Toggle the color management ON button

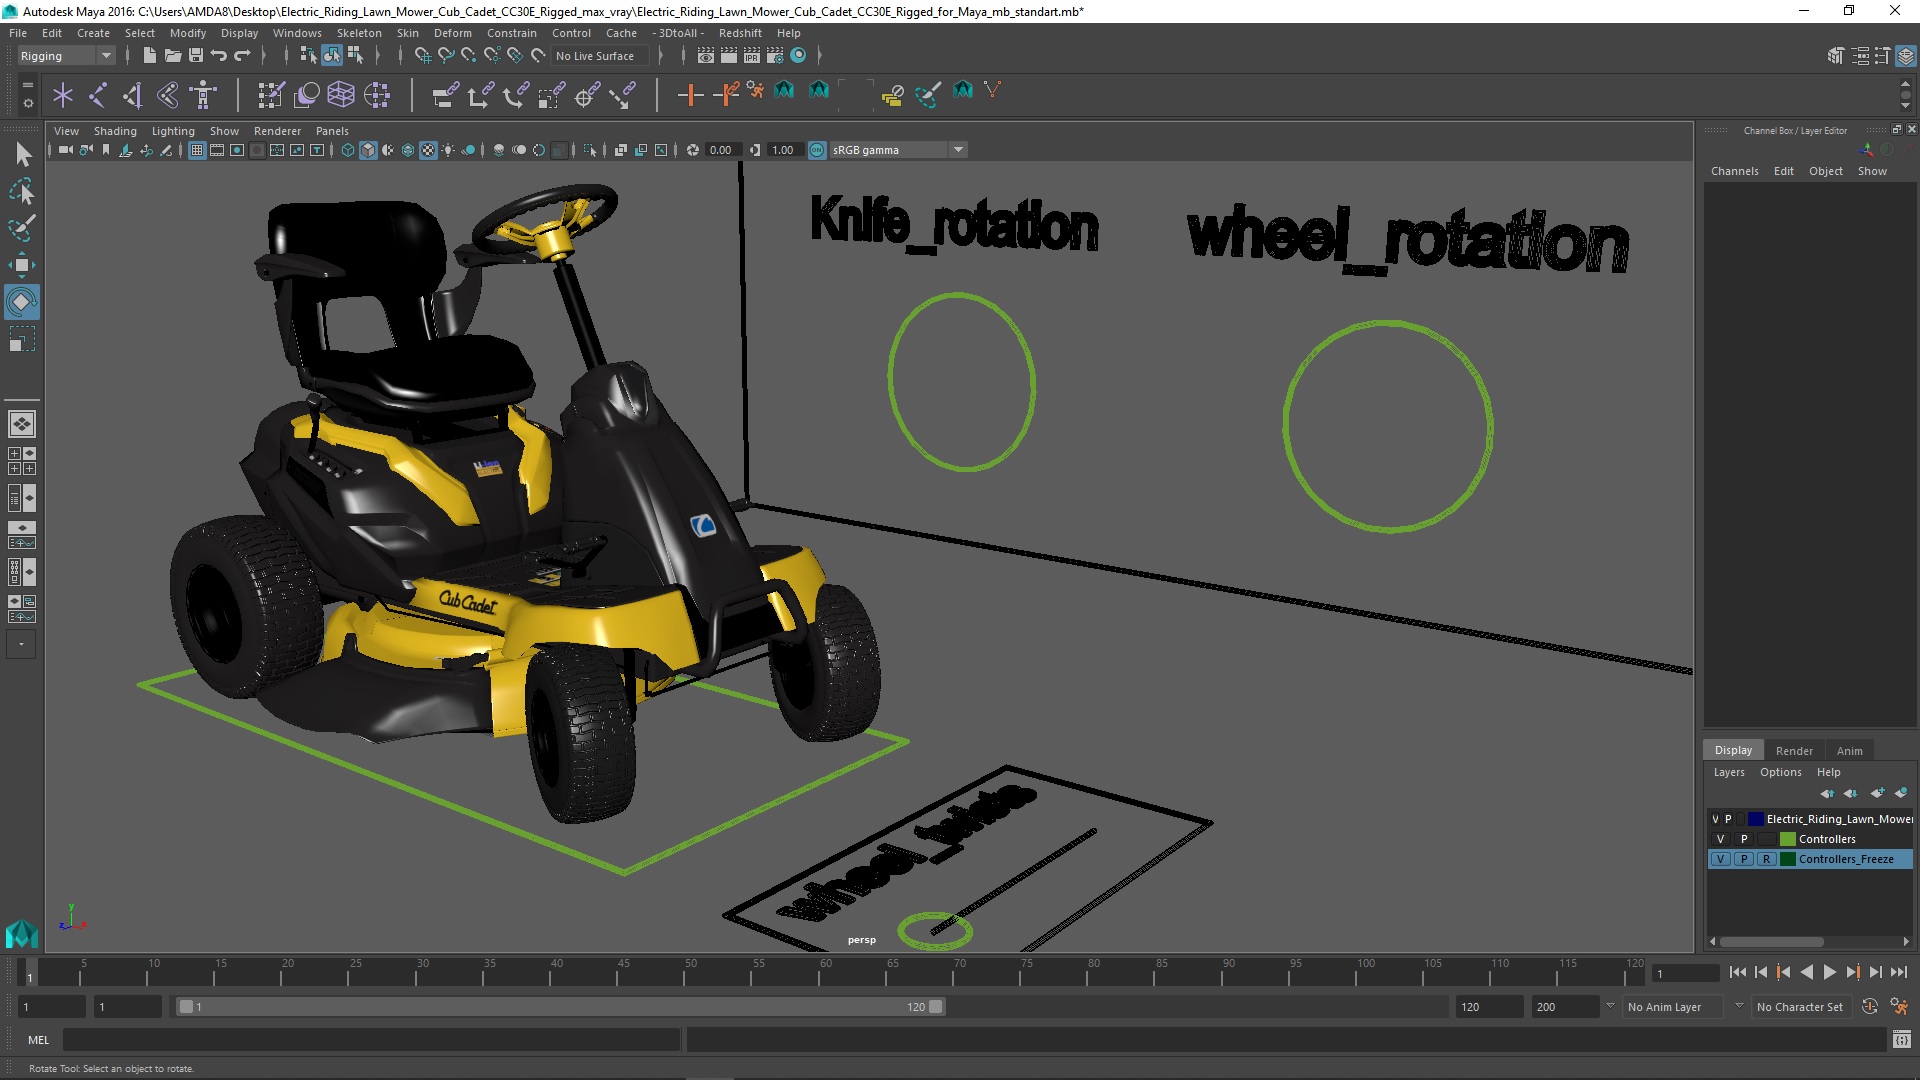click(817, 150)
